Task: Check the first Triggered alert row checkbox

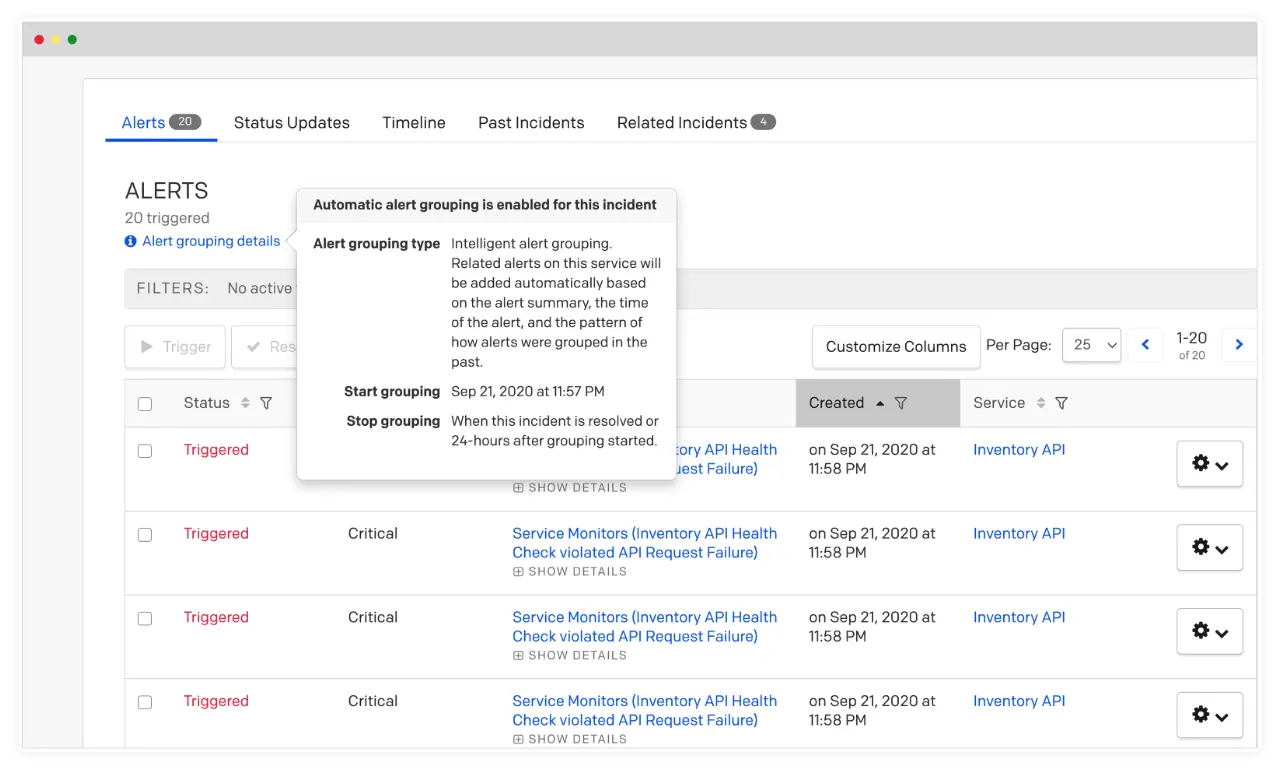Action: point(145,451)
